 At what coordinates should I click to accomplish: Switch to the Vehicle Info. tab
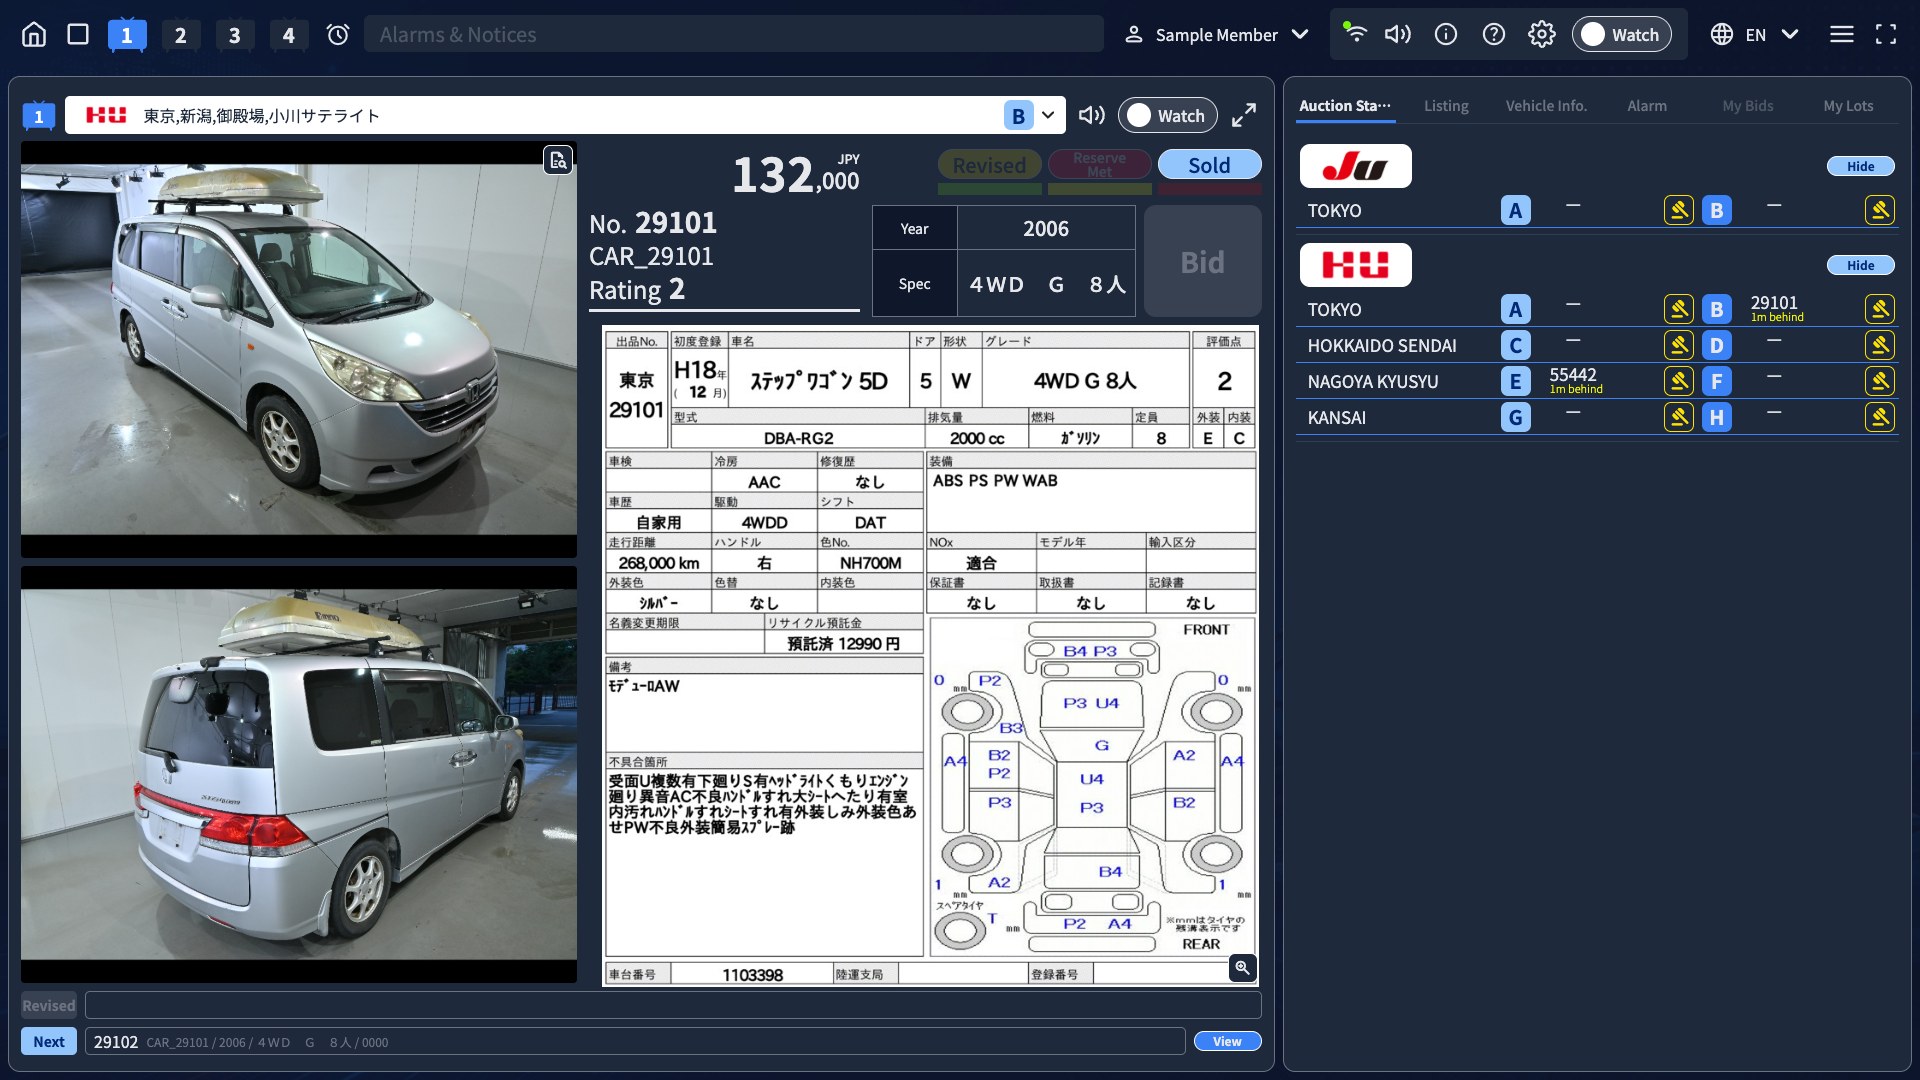tap(1546, 106)
